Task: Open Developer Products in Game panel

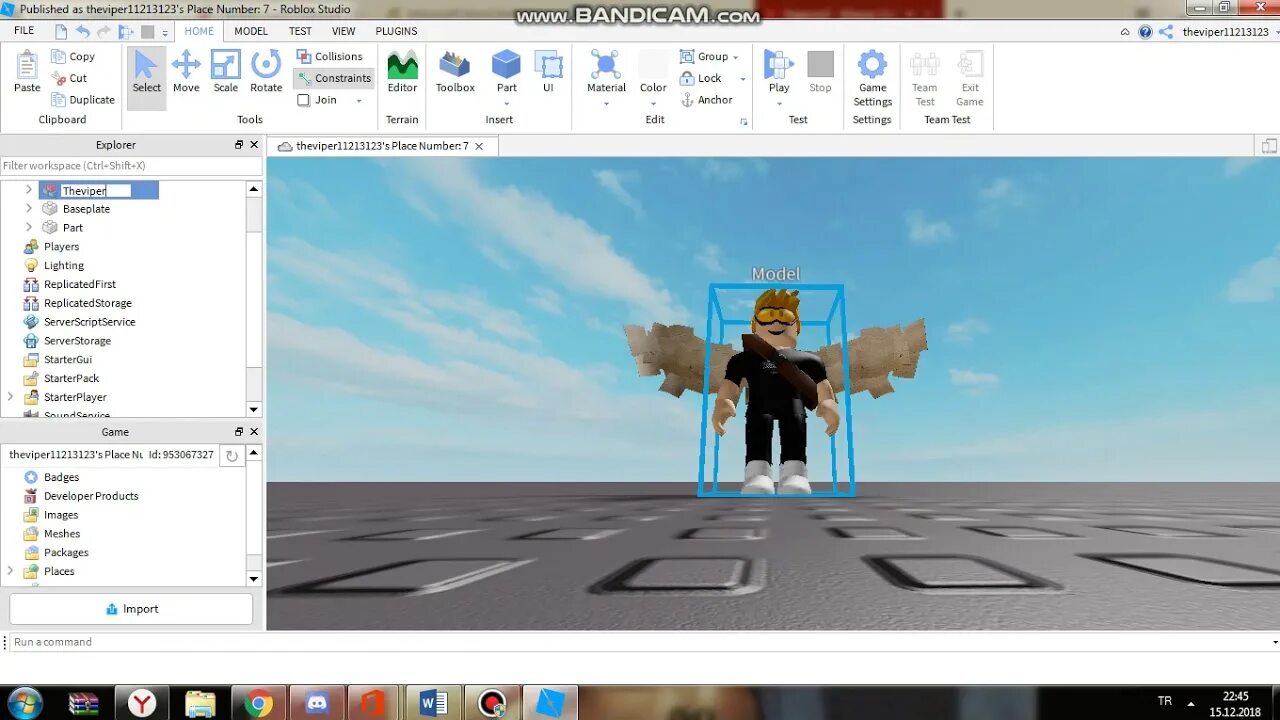Action: (x=91, y=496)
